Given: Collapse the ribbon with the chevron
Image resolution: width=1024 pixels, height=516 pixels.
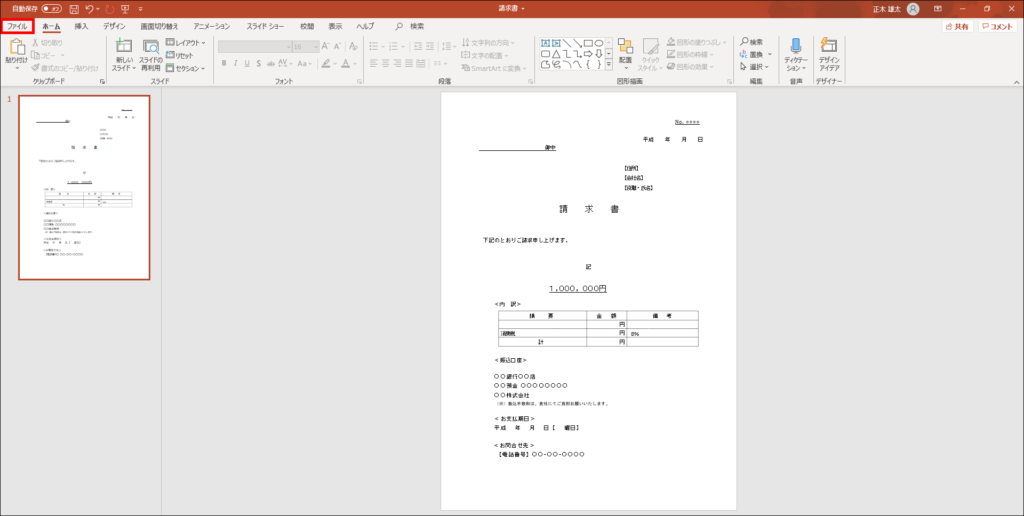Looking at the screenshot, I should pos(1016,82).
